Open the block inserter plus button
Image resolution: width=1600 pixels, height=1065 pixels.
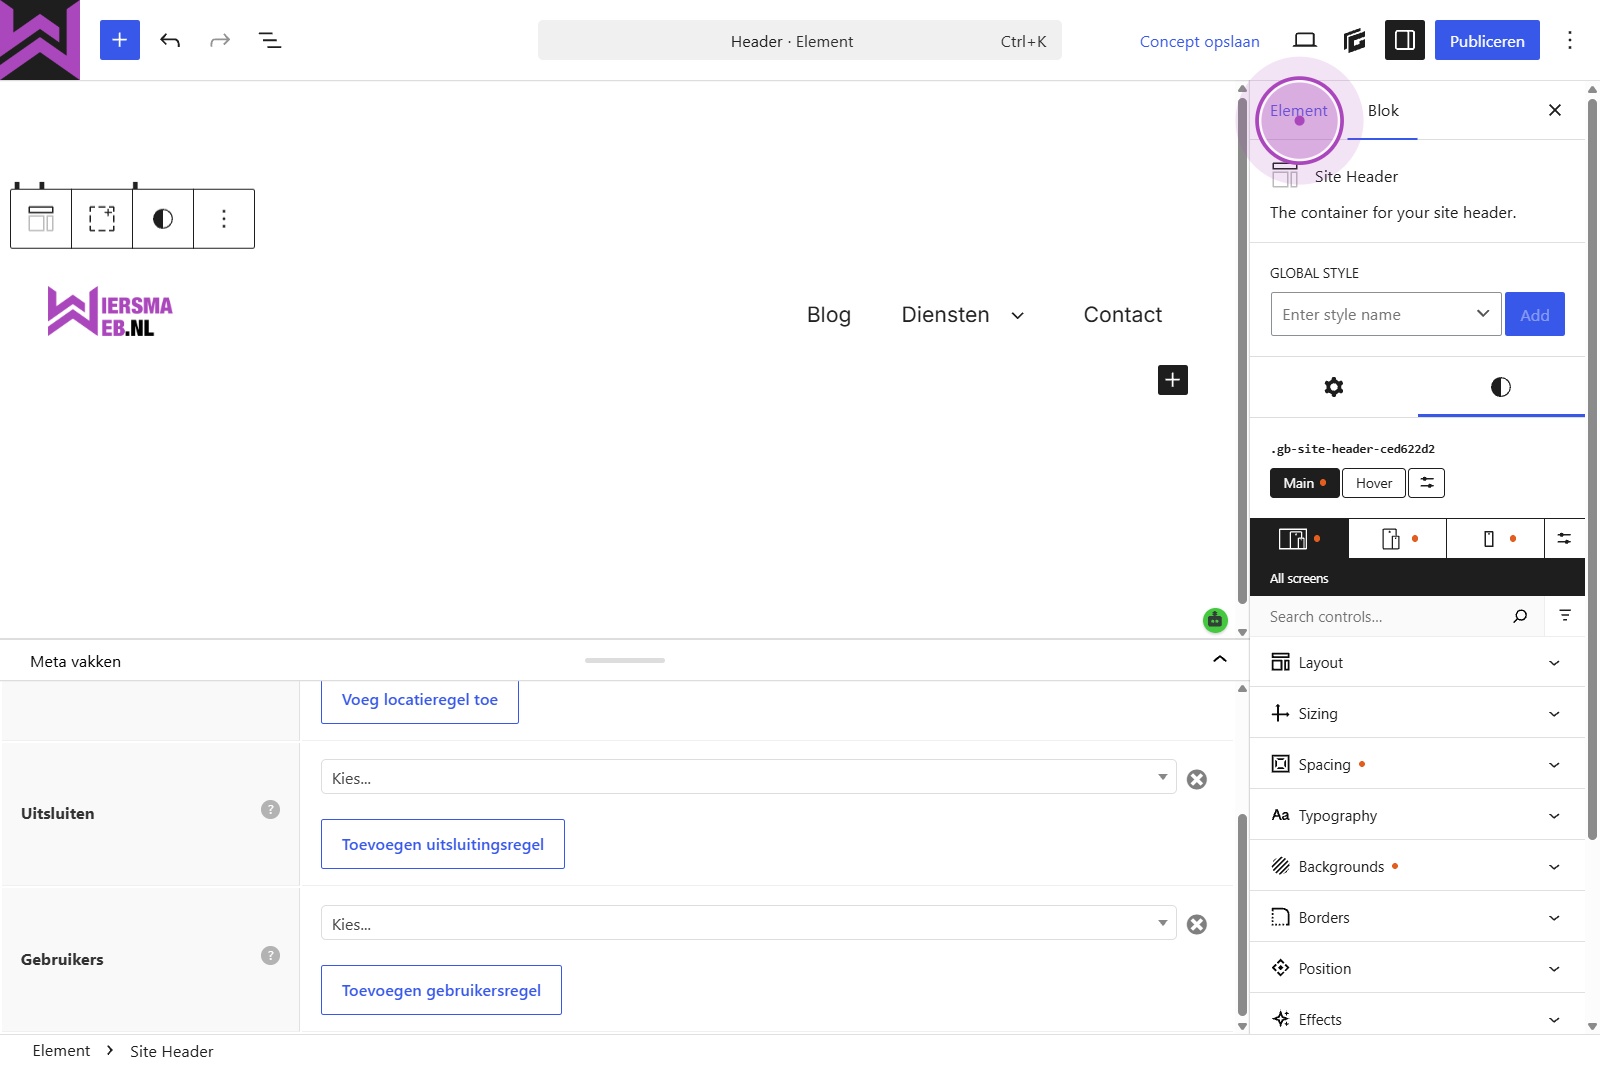120,40
